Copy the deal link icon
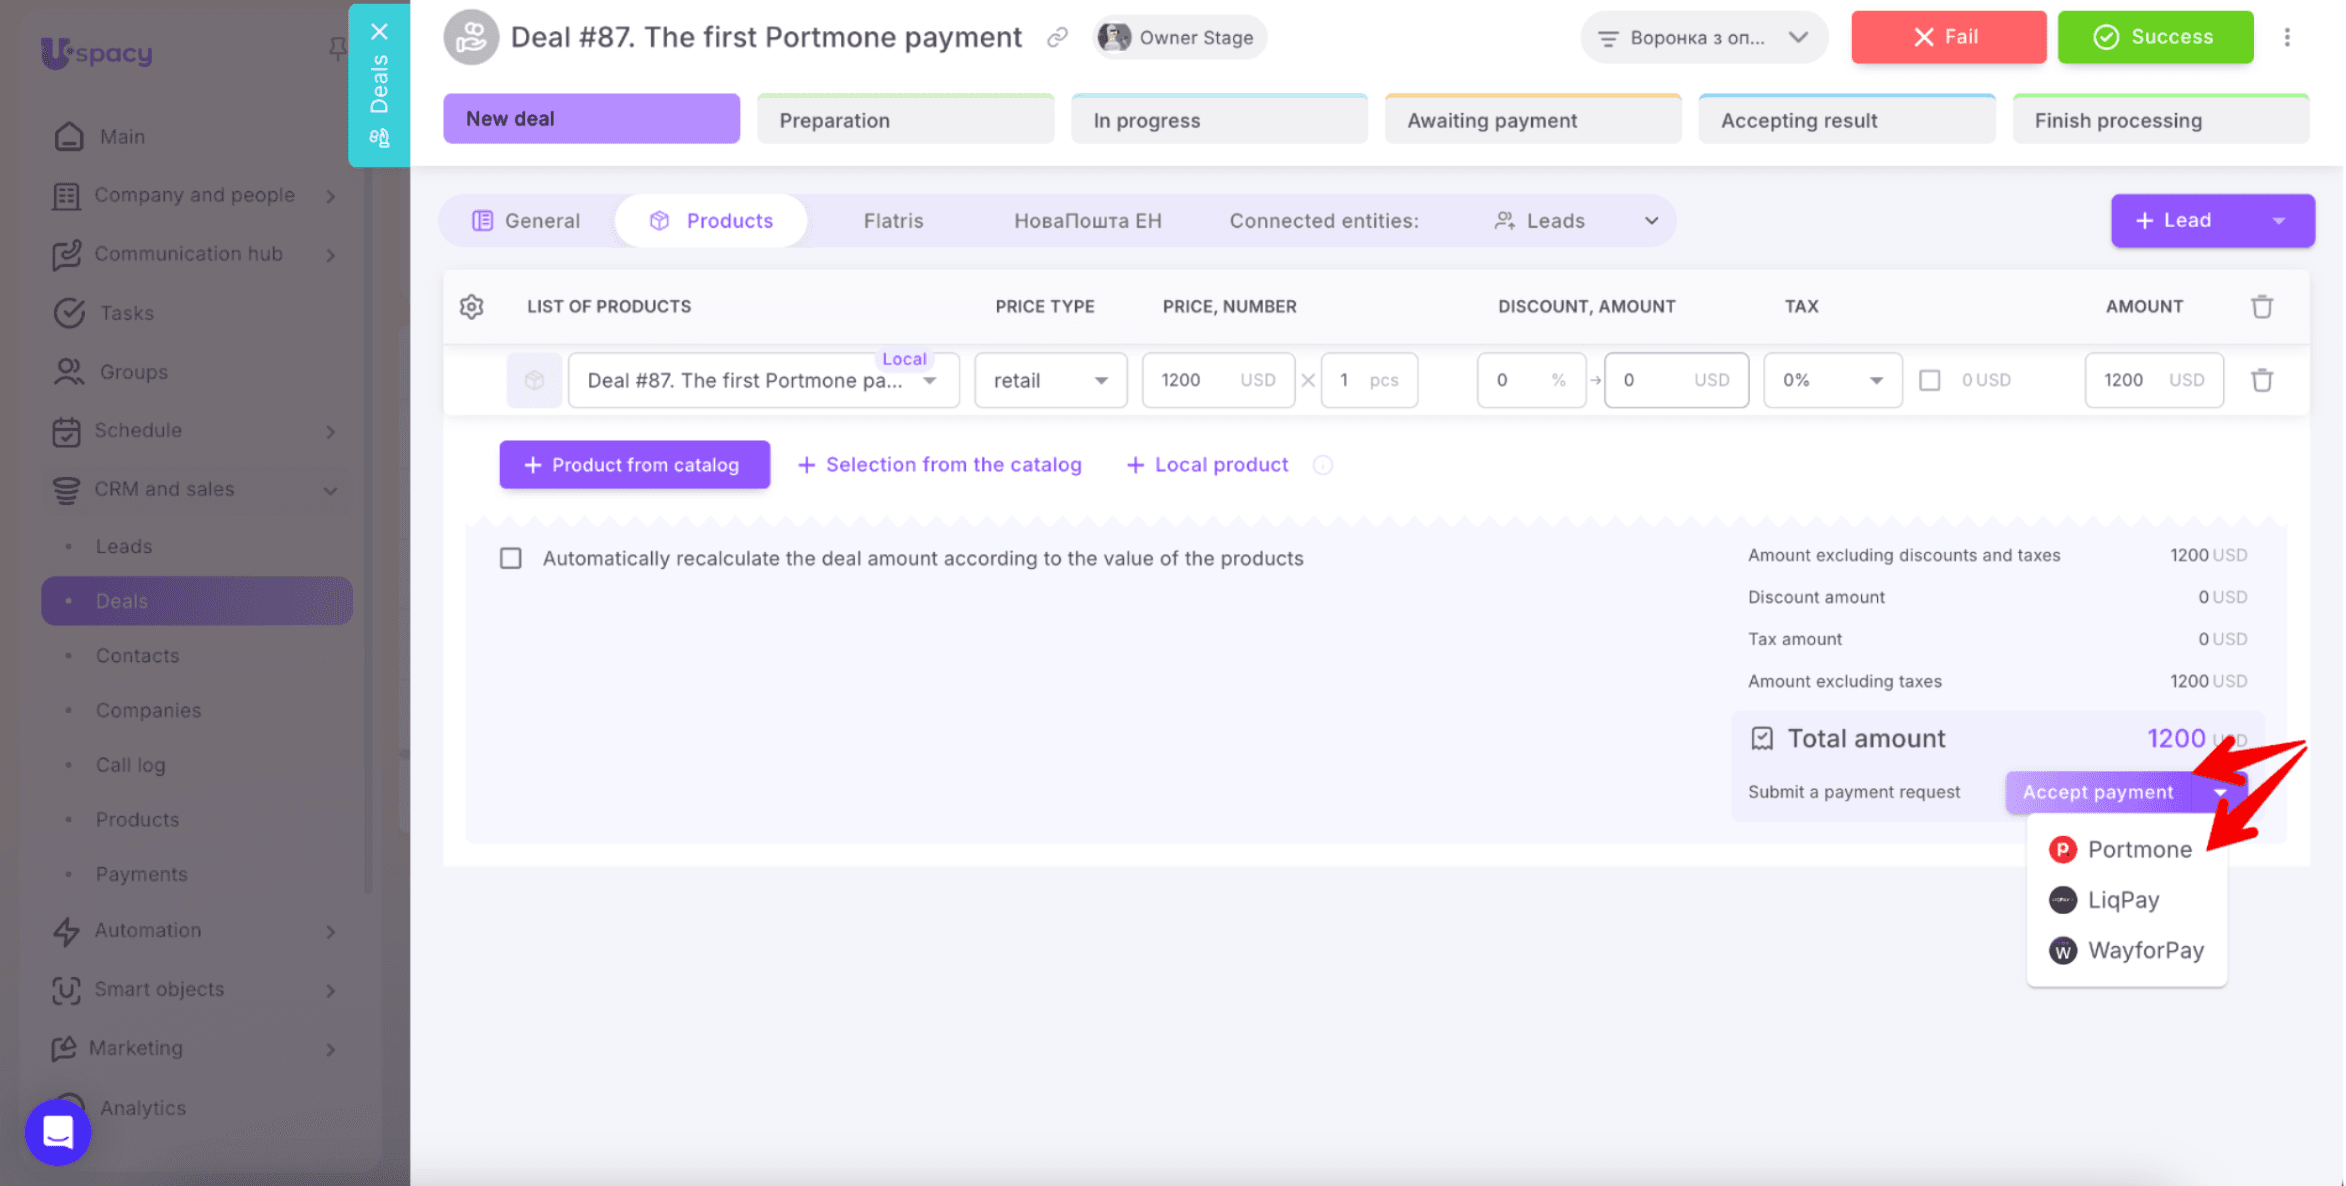Viewport: 2346px width, 1186px height. 1057,38
